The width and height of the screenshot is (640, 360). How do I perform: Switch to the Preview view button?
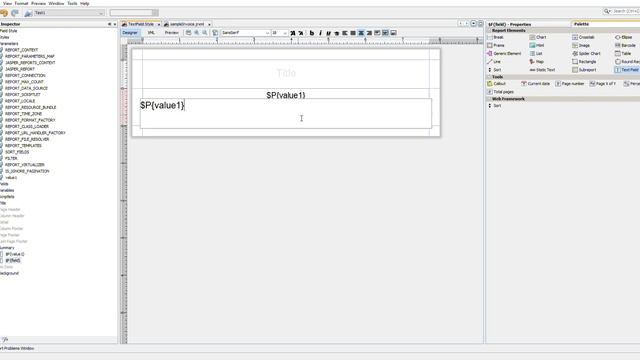[x=171, y=33]
